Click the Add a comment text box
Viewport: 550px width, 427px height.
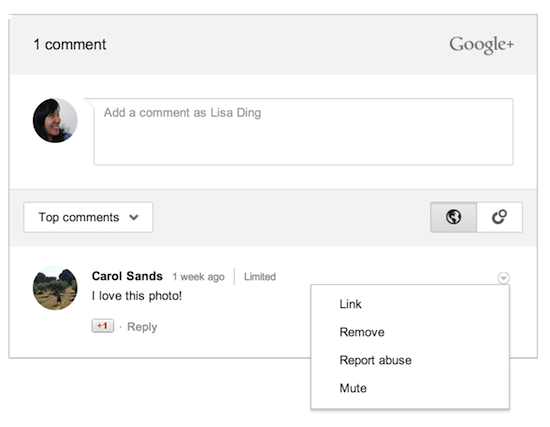303,132
